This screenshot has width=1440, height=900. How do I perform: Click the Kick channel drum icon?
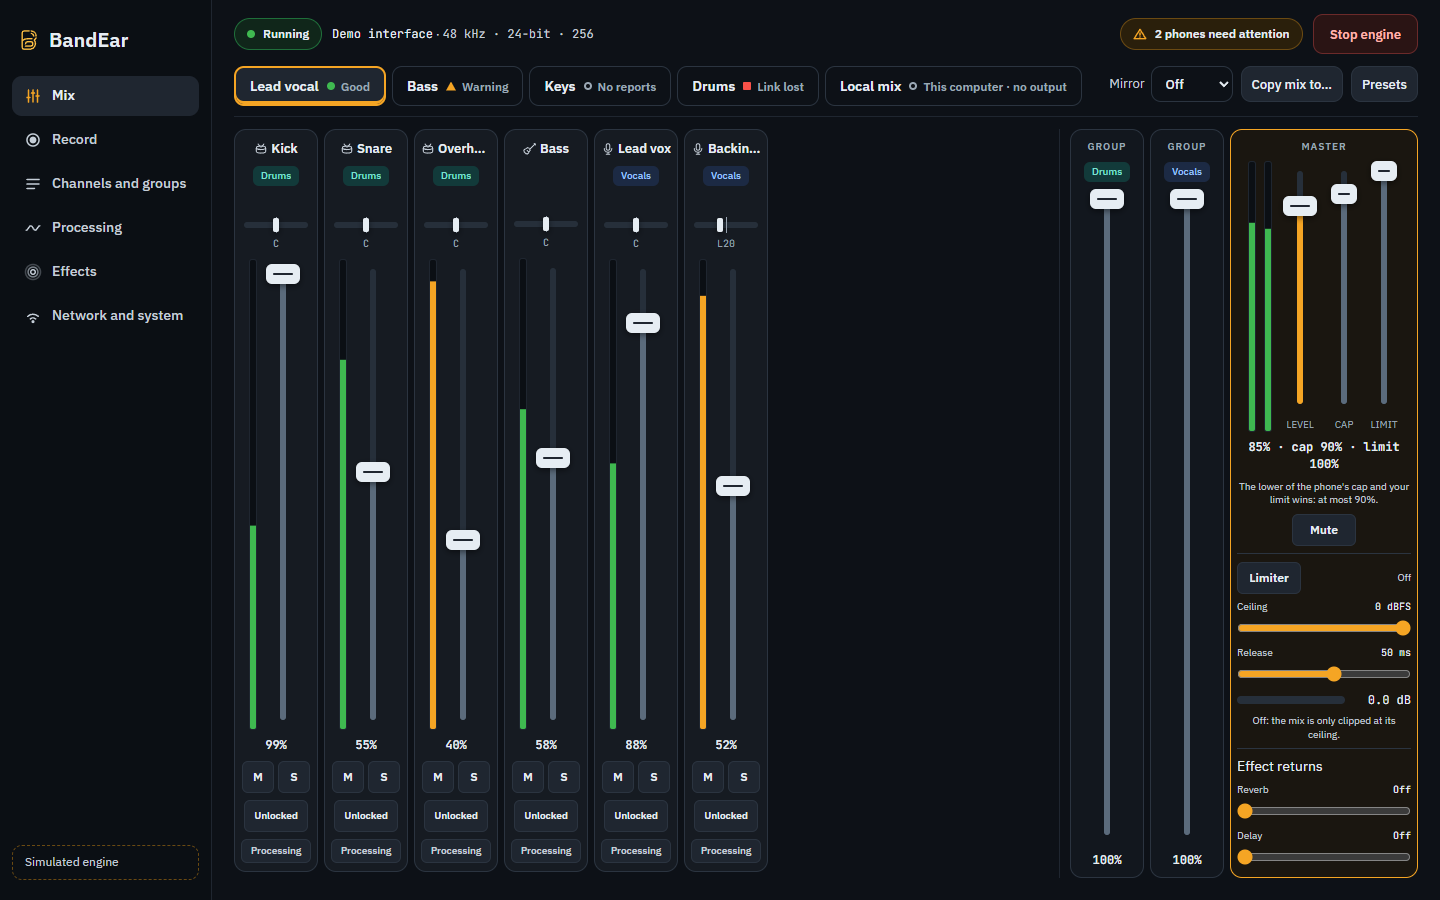click(x=261, y=149)
